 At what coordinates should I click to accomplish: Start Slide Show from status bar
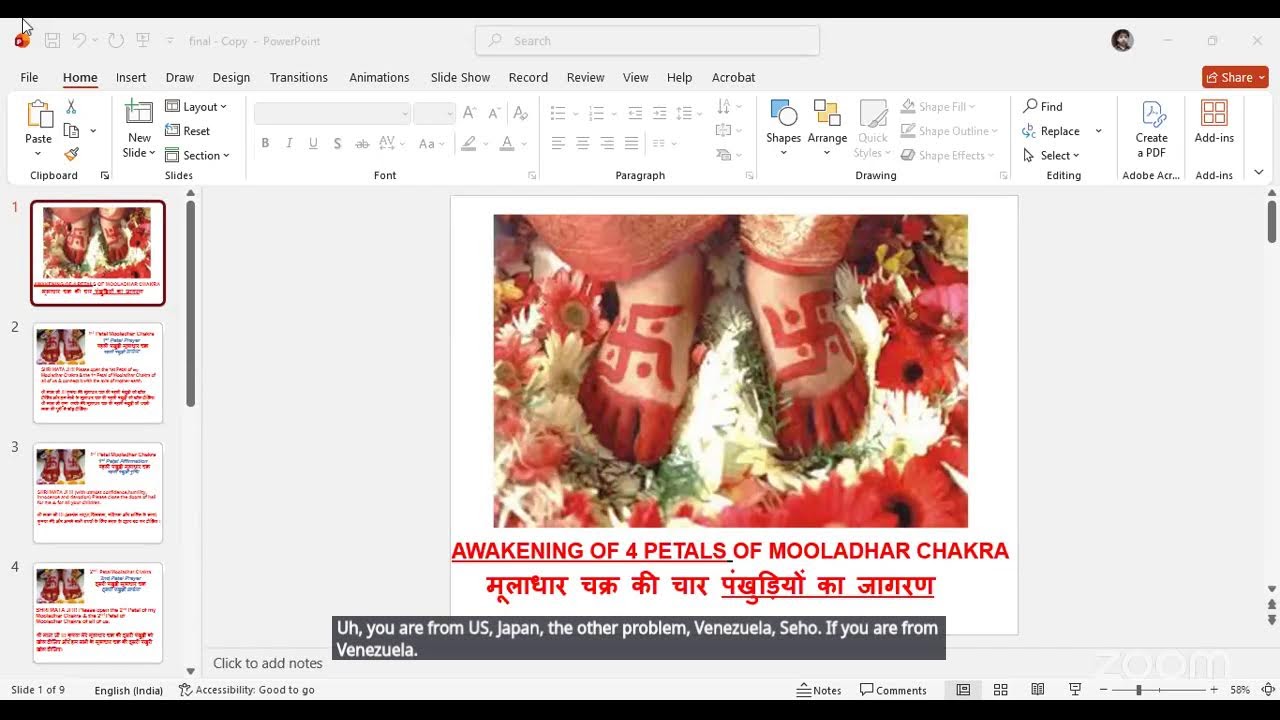pos(1075,690)
